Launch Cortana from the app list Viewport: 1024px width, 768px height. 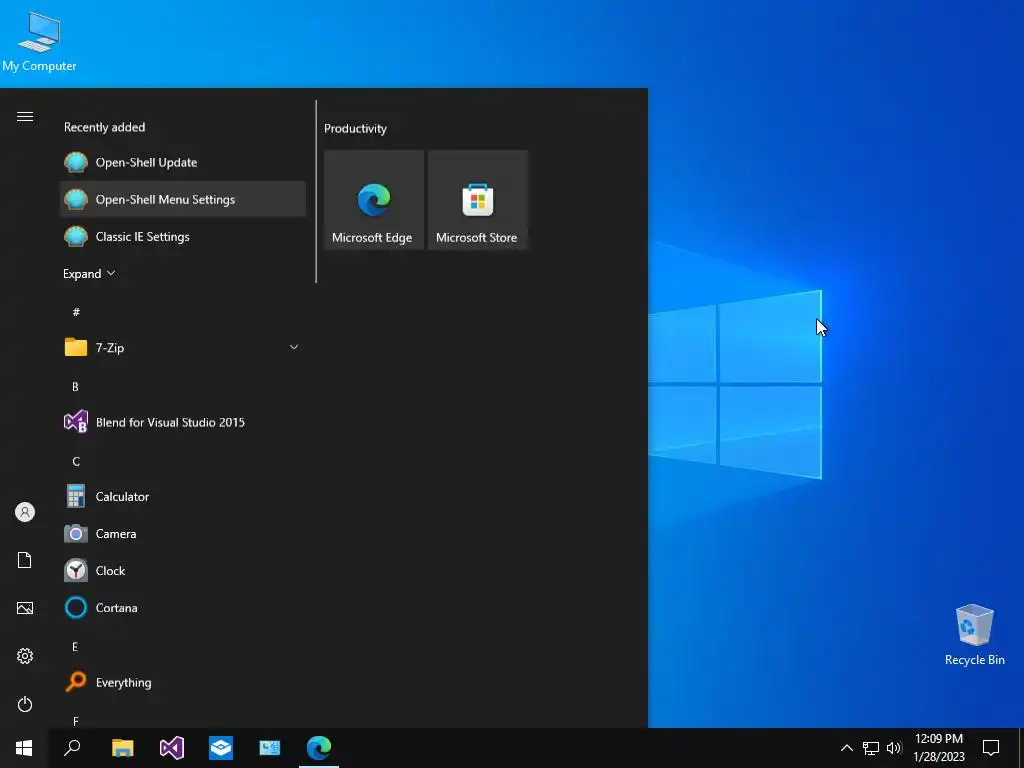click(183, 608)
